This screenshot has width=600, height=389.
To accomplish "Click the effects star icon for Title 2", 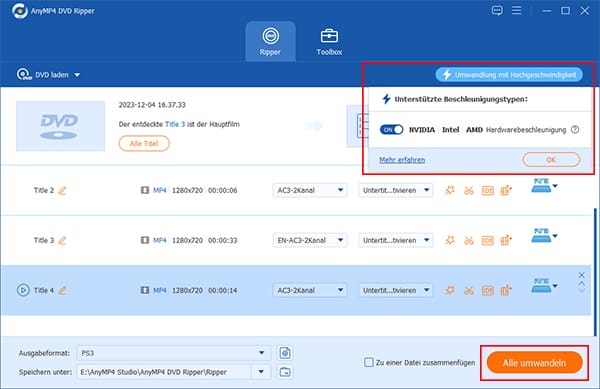I will (450, 190).
